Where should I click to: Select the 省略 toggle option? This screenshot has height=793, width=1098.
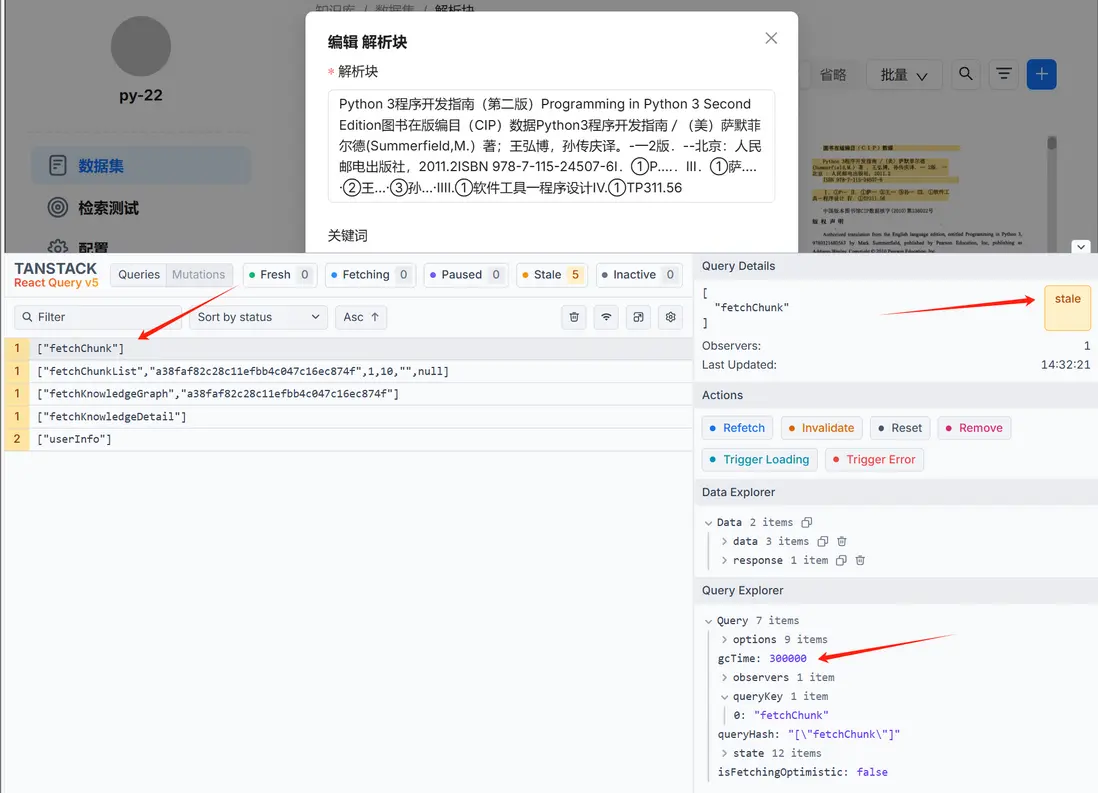[833, 75]
